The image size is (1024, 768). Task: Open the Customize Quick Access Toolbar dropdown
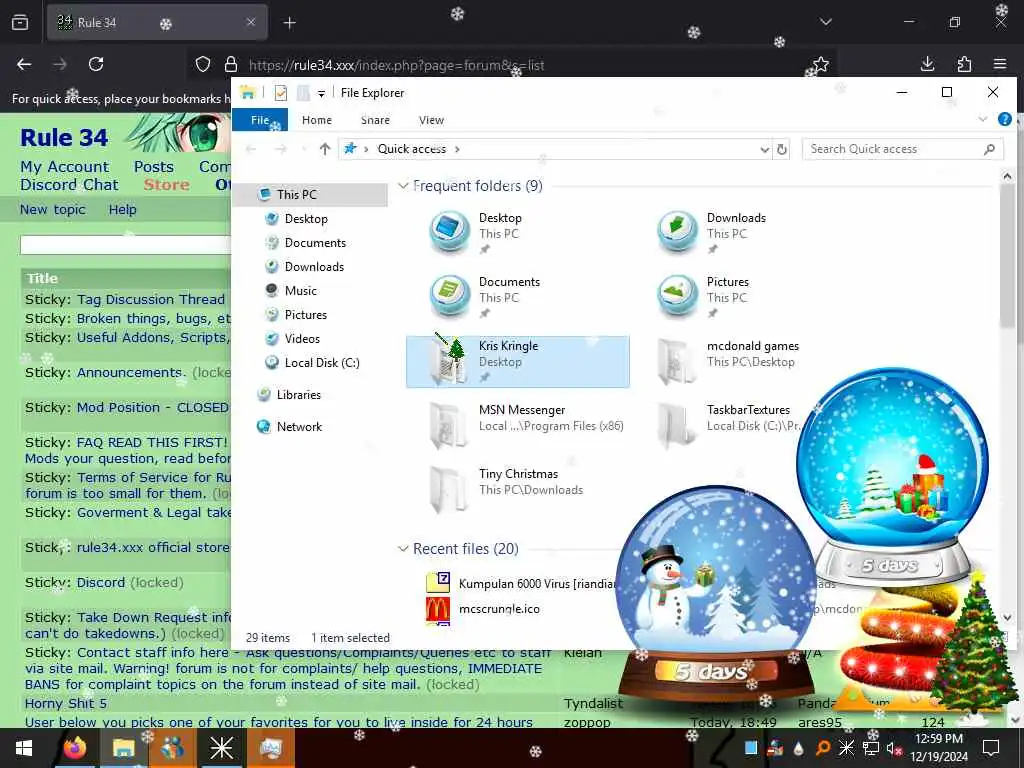(321, 93)
